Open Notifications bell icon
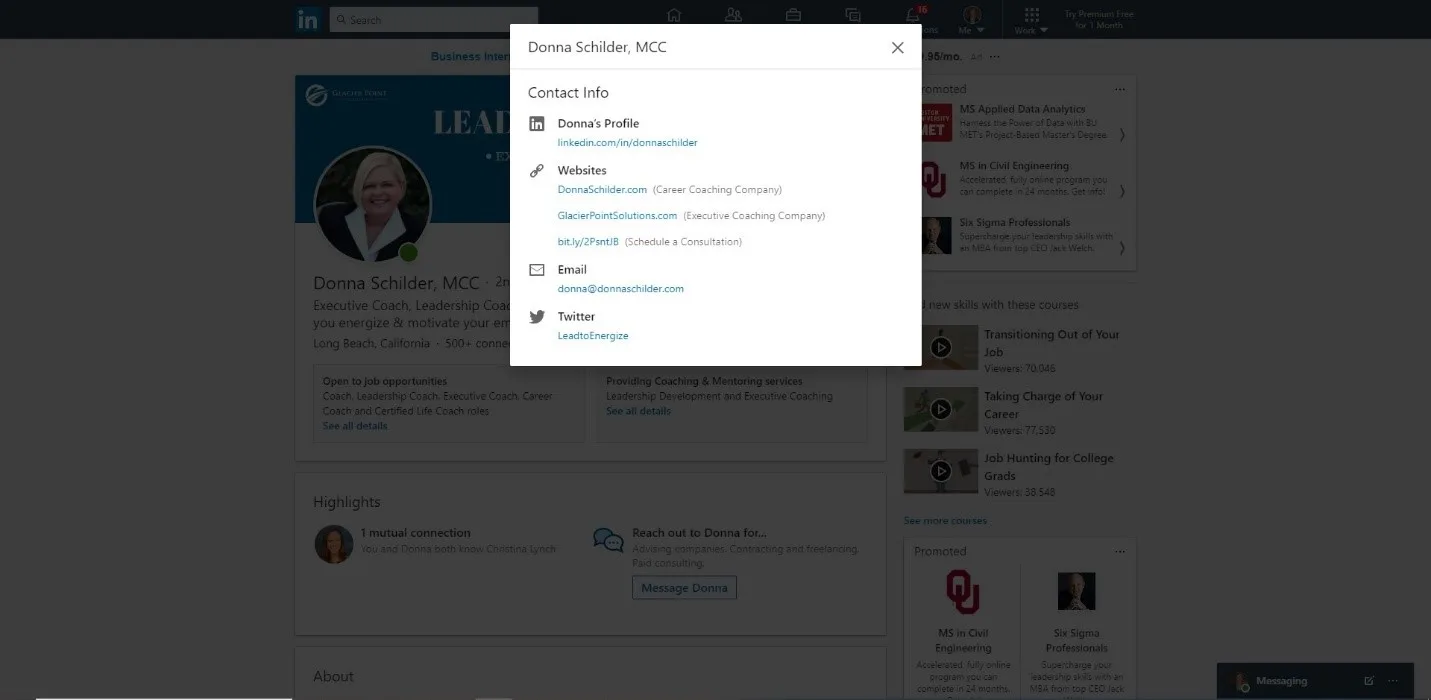The width and height of the screenshot is (1431, 700). [x=913, y=17]
